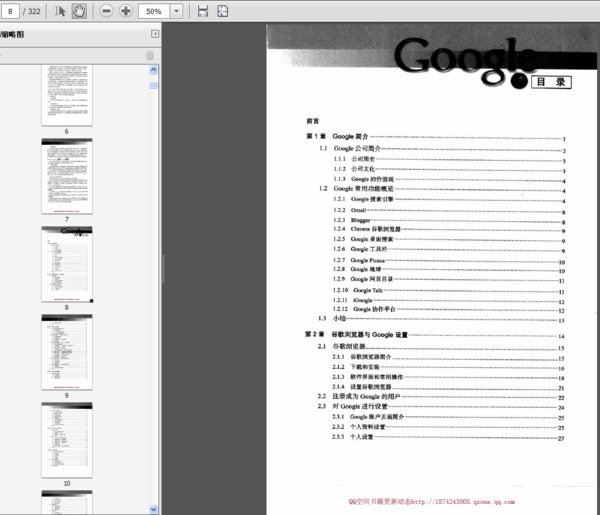Collapse the thumbnails panel with its arrow button
This screenshot has width=600, height=515.
(155, 34)
